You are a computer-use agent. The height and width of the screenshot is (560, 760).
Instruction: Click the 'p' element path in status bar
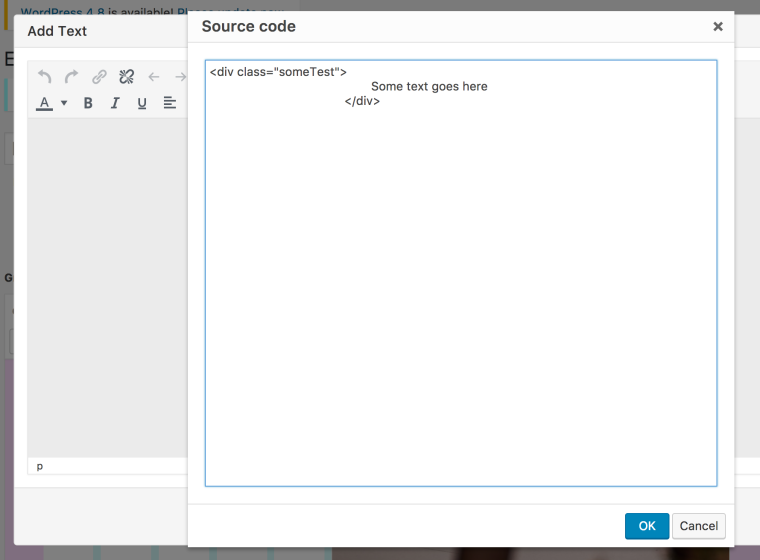[x=40, y=466]
